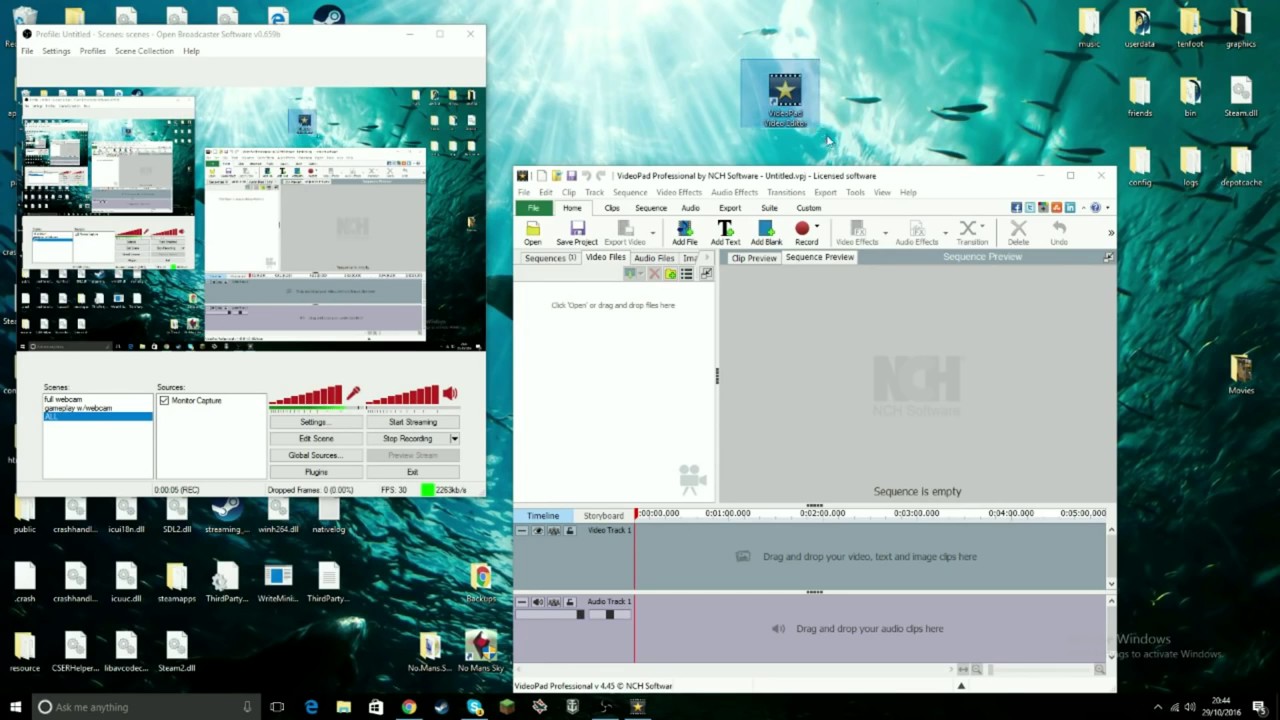Click the Cortana 'Ask me anything' search box
The image size is (1280, 720).
point(145,707)
